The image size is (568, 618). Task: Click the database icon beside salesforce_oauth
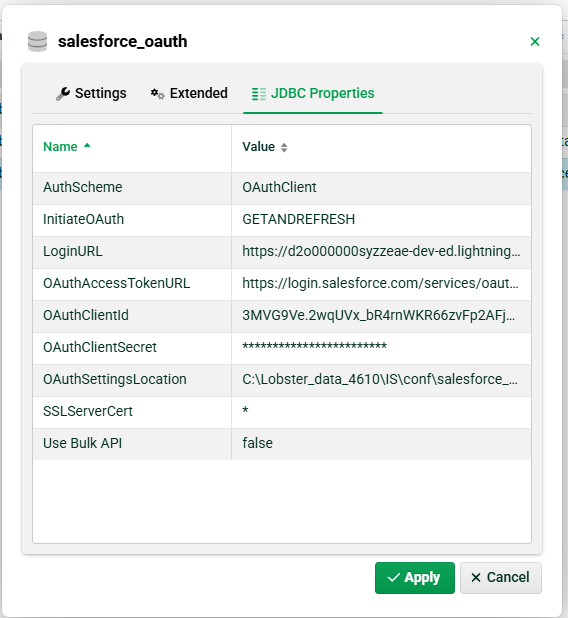[x=37, y=41]
